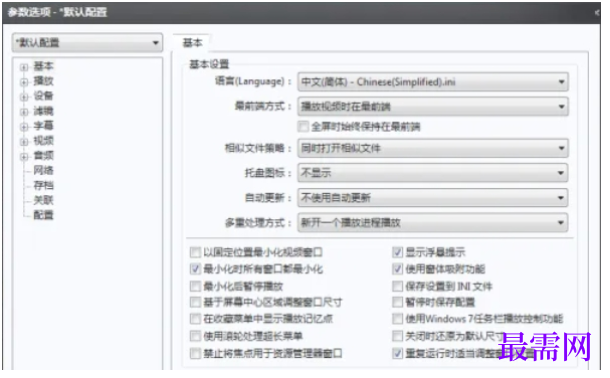Switch to the 基本 tab
The width and height of the screenshot is (610, 378).
pos(192,42)
